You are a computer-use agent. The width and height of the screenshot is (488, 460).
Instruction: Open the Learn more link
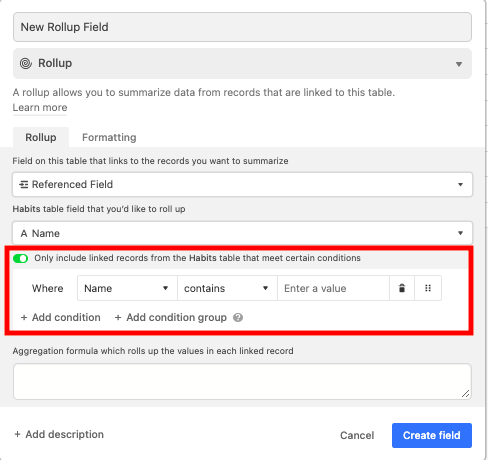coord(40,108)
